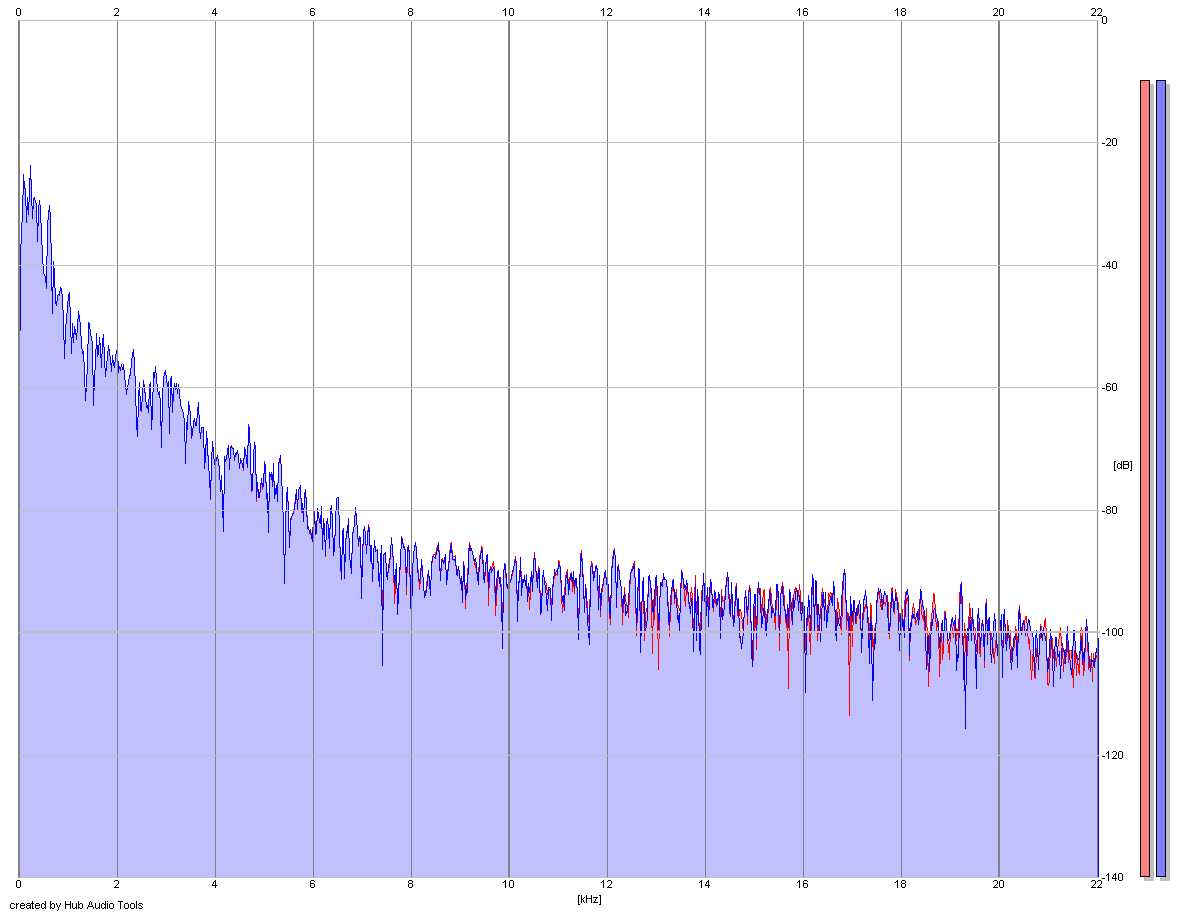The image size is (1180, 917).
Task: Click the 16 kHz label on bottom axis
Action: (x=802, y=885)
